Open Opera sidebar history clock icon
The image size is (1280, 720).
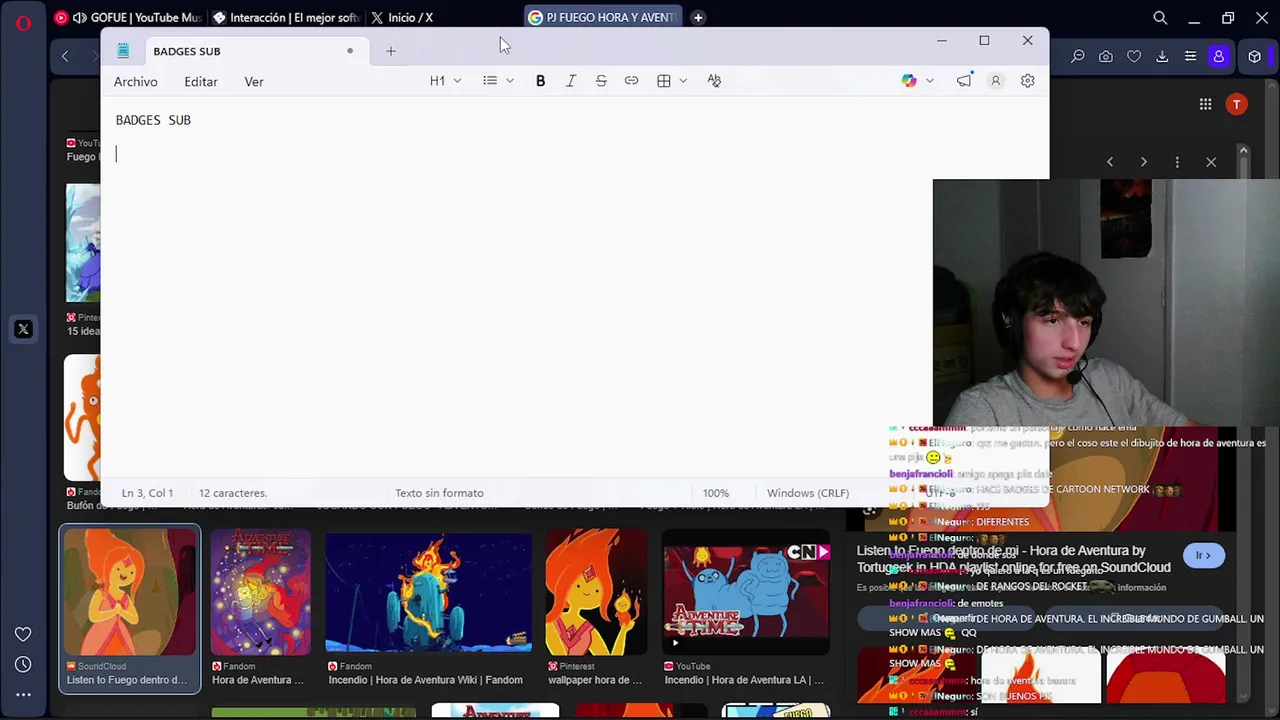[x=23, y=664]
